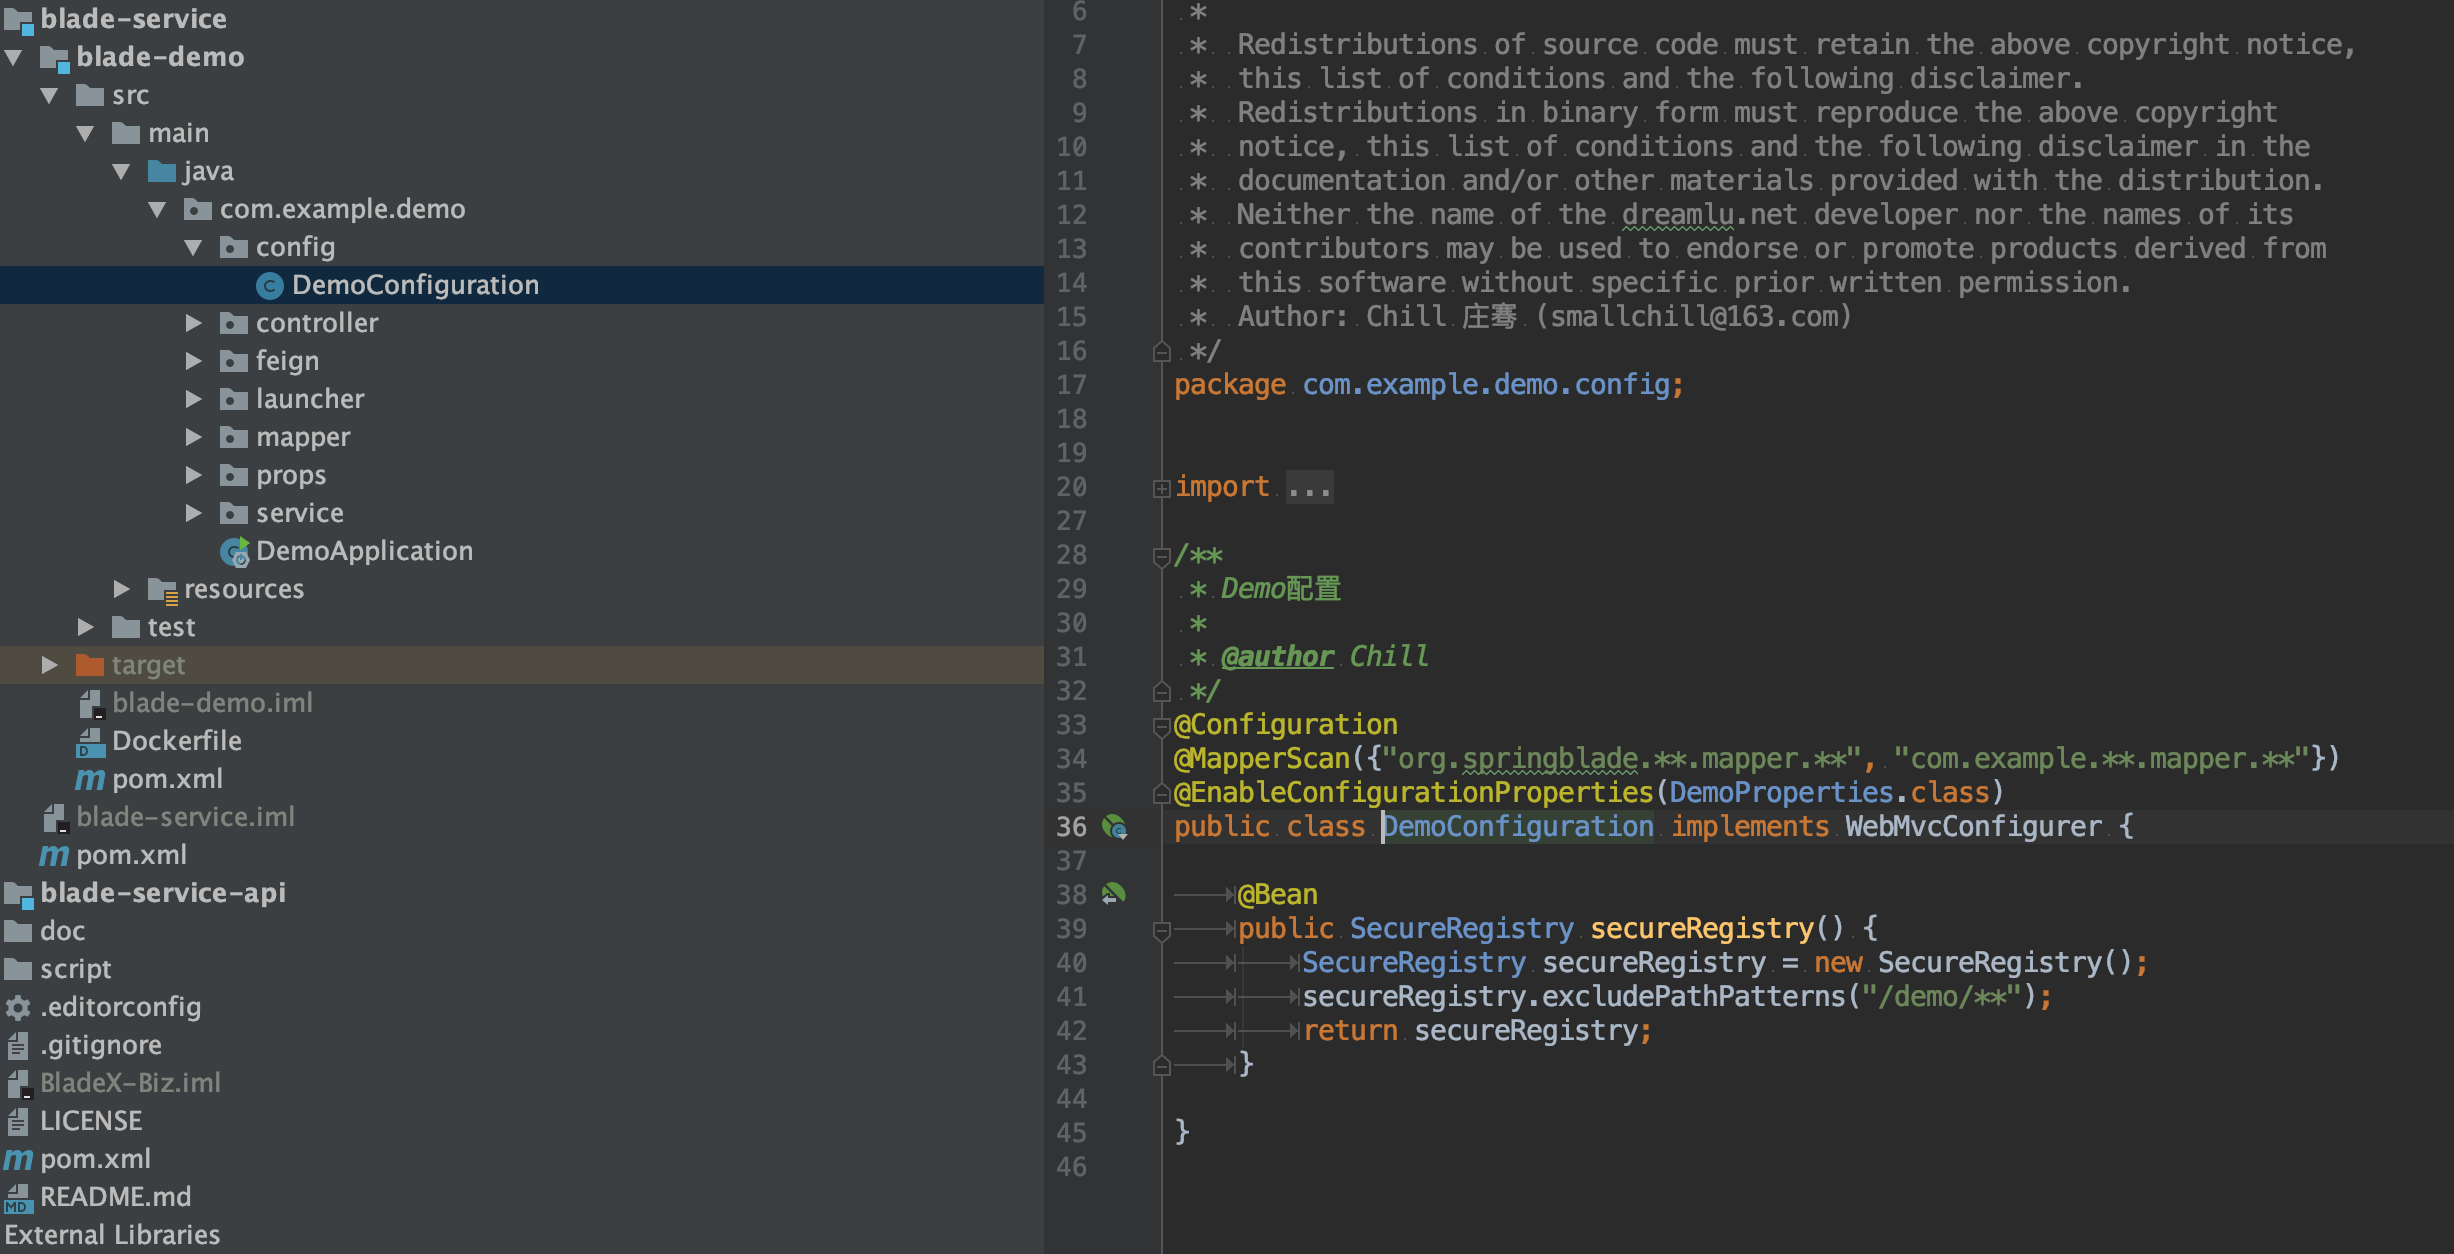The image size is (2454, 1254).
Task: Click the LICENSE file icon
Action: coord(18,1122)
